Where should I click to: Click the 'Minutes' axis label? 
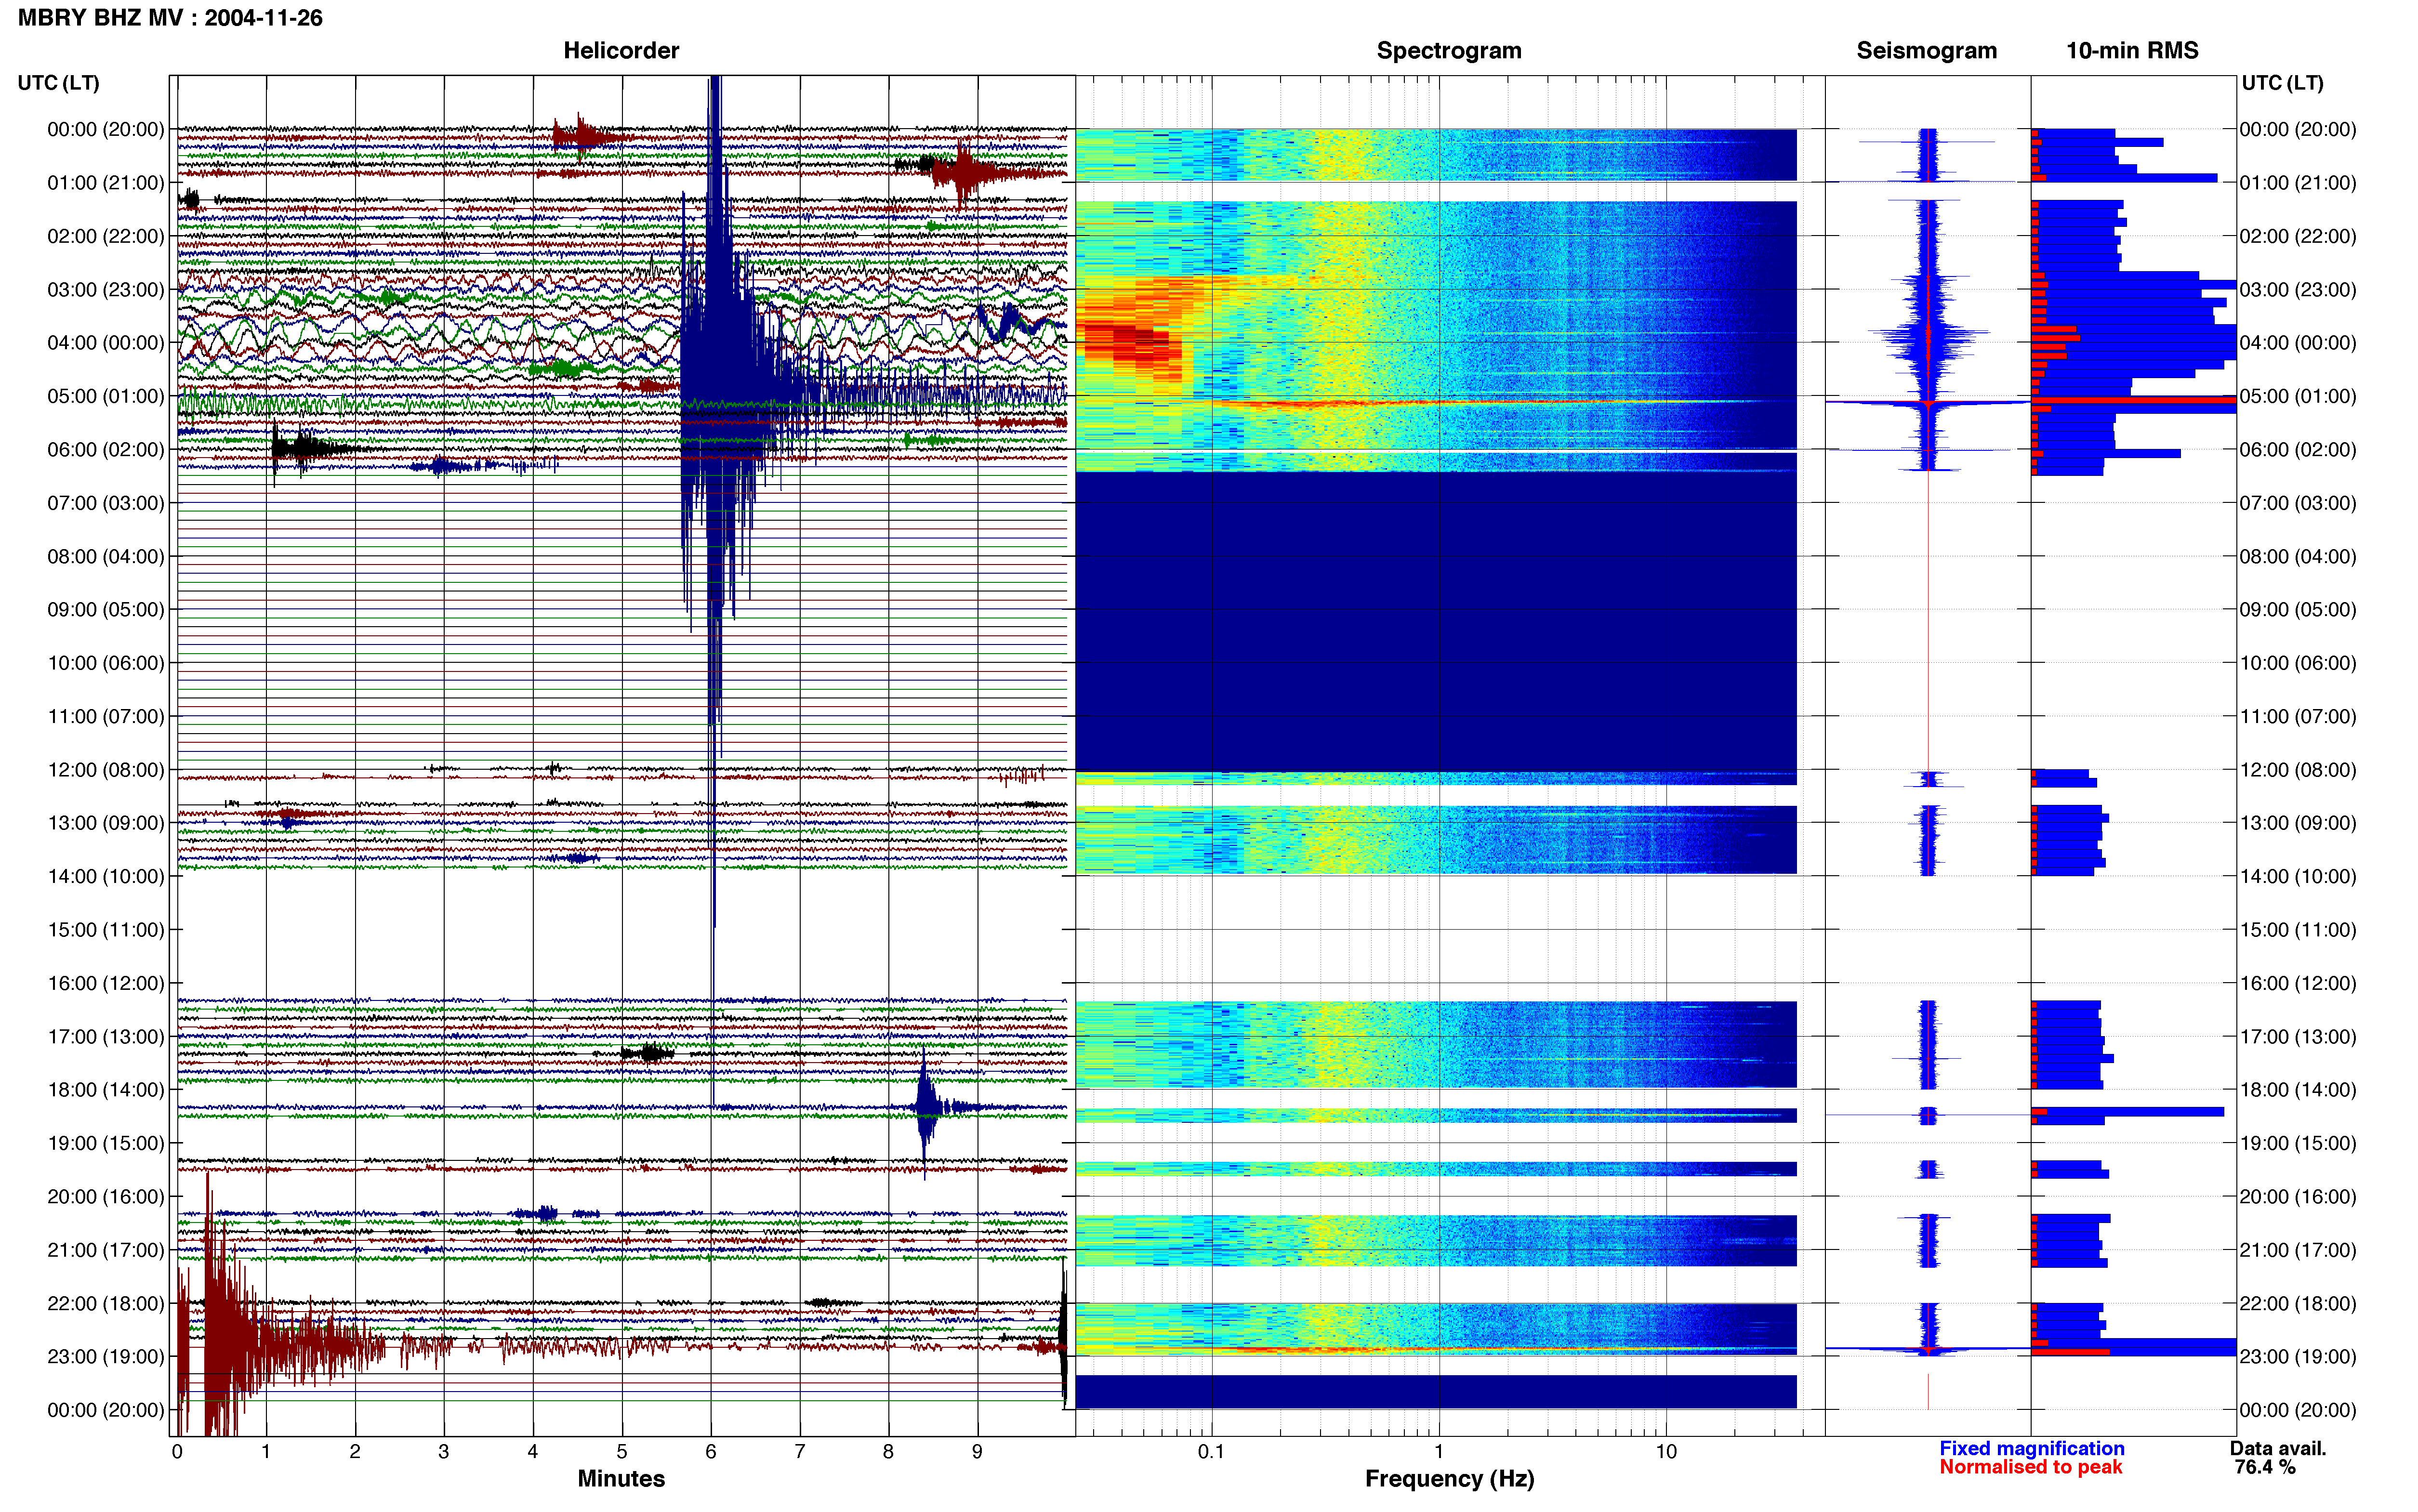[621, 1479]
